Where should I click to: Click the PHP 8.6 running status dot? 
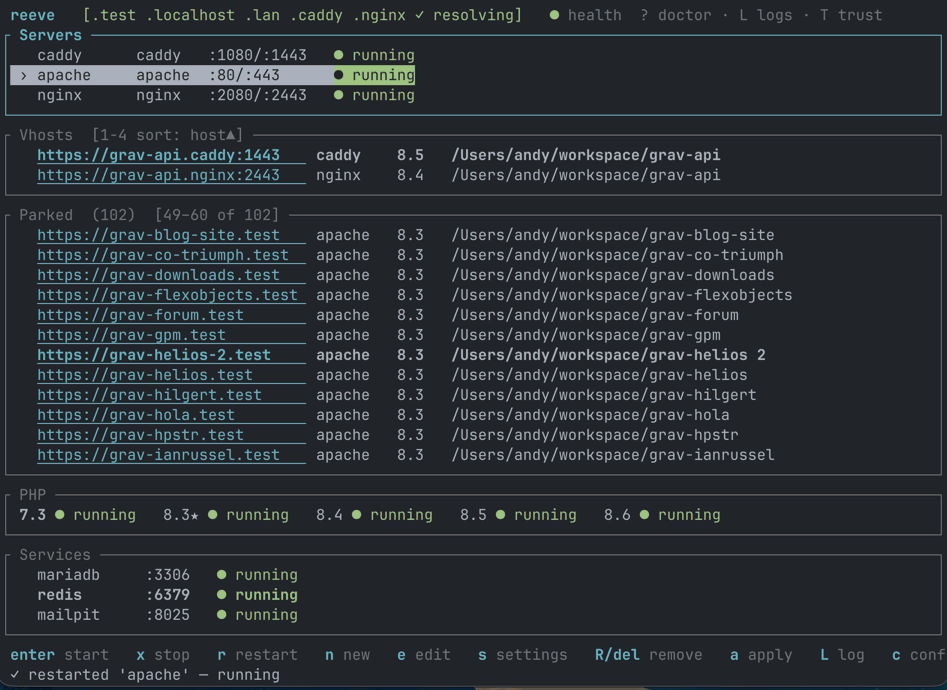coord(644,515)
